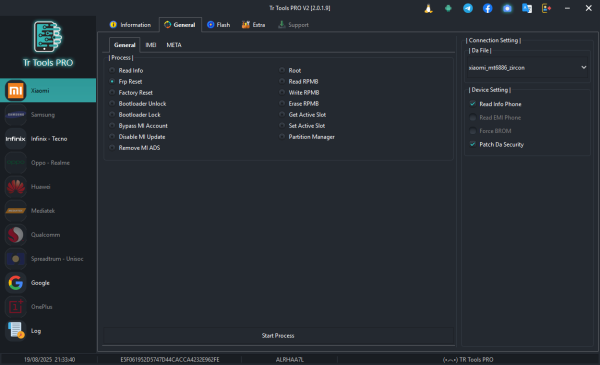Viewport: 600px width, 365px height.
Task: Select Samsung brand in sidebar
Action: tap(48, 115)
